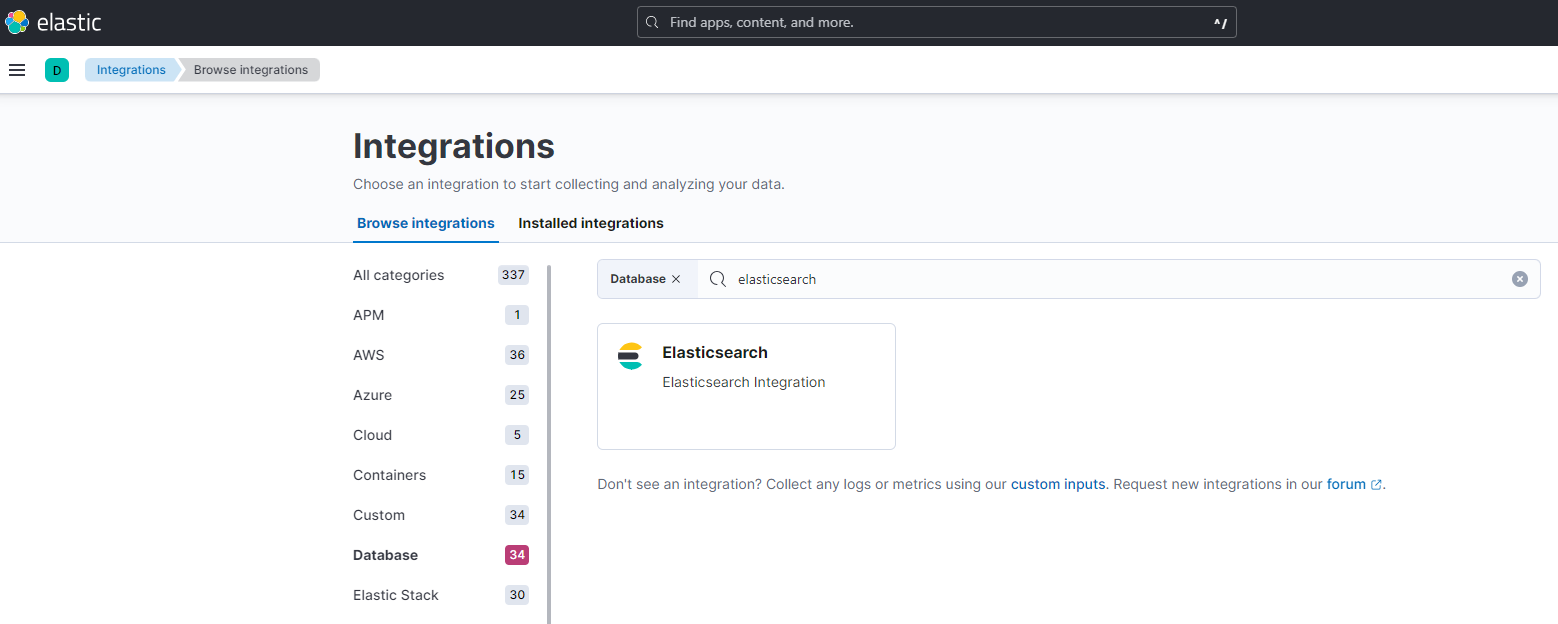Viewport: 1558px width, 624px height.
Task: Click the 337 count badge
Action: point(513,275)
